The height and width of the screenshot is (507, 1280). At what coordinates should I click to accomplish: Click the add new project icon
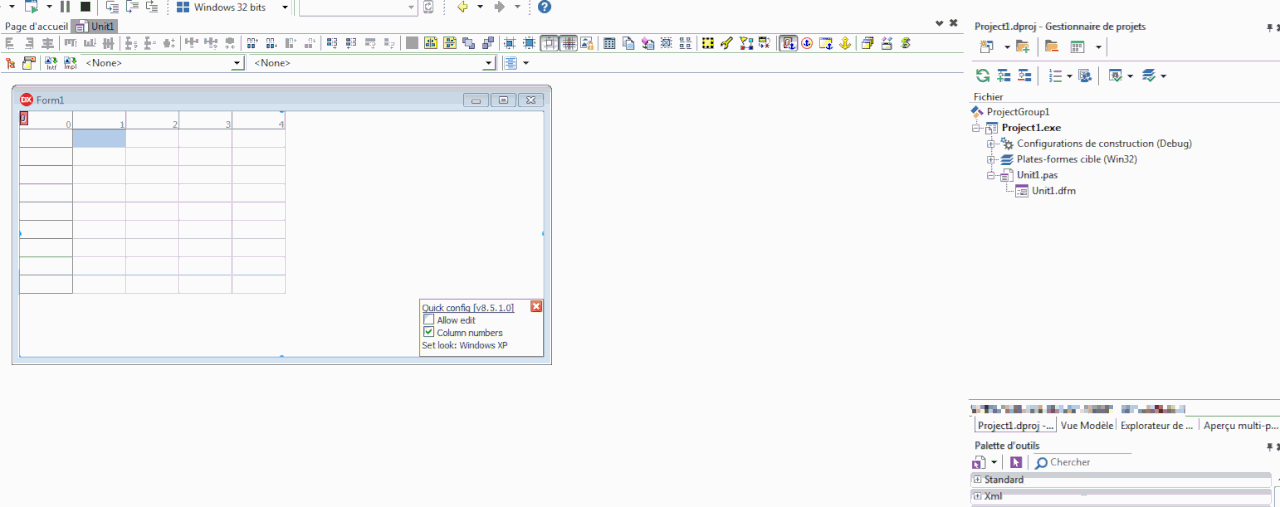[1022, 47]
